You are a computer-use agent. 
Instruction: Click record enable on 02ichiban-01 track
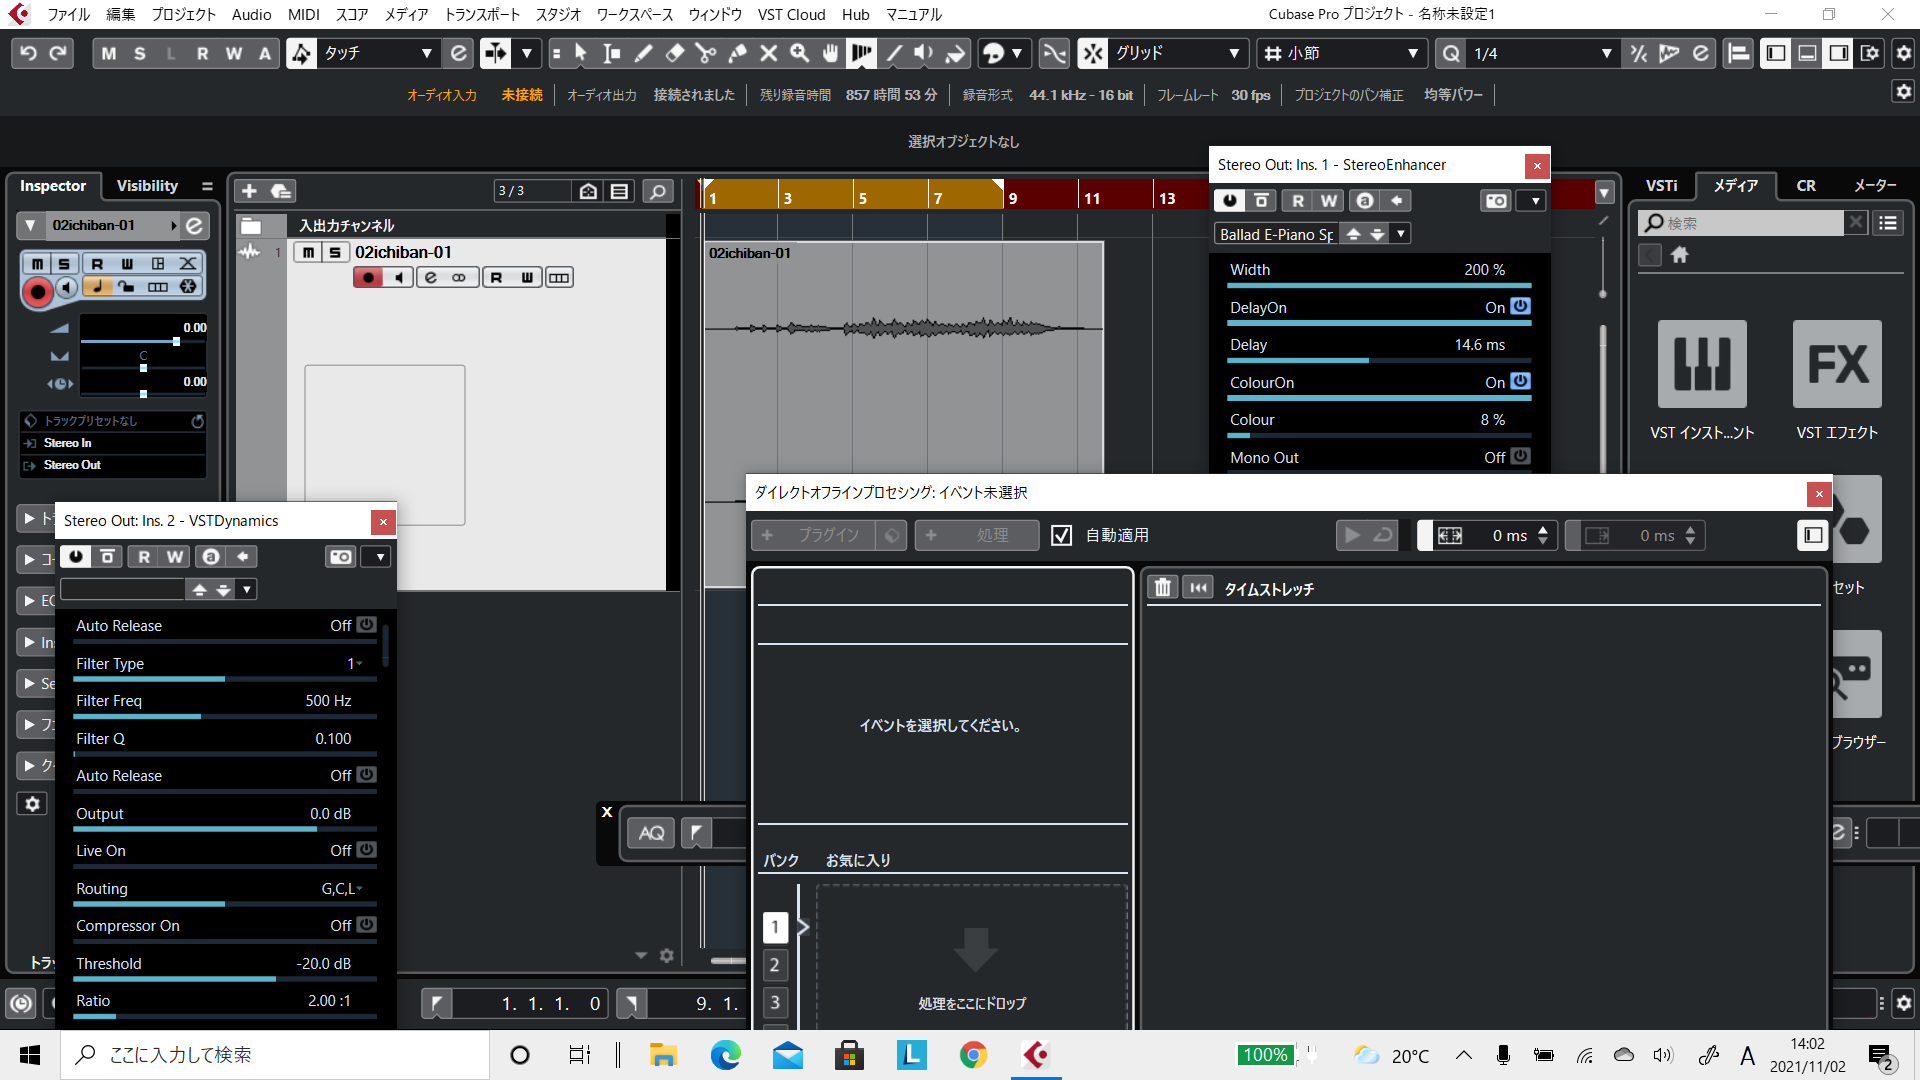click(368, 278)
